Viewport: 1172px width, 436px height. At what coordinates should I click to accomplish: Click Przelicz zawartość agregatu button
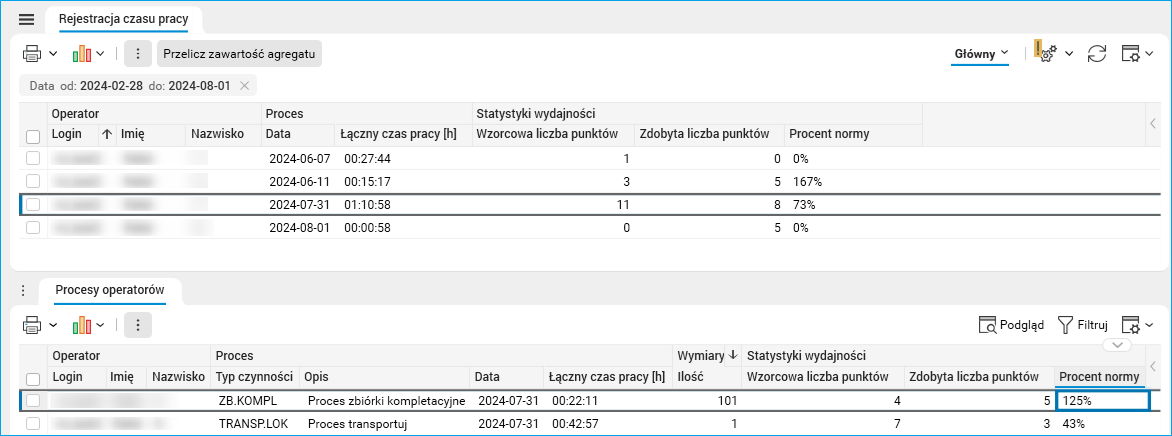point(239,54)
